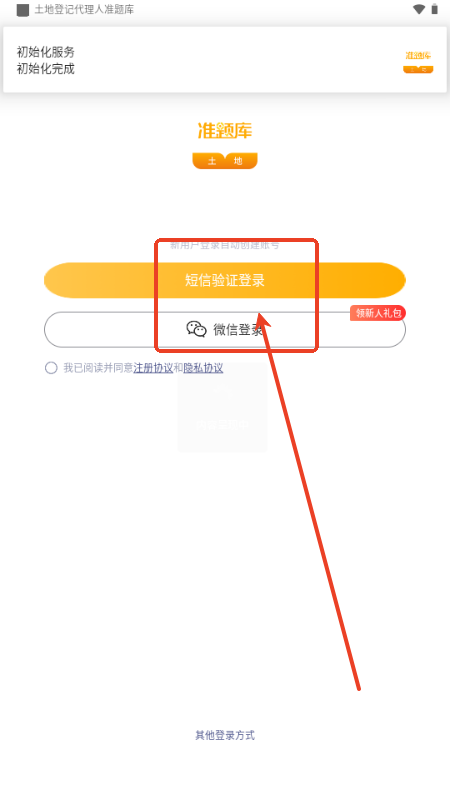Tap the 初始化服务 notification text

[45, 52]
